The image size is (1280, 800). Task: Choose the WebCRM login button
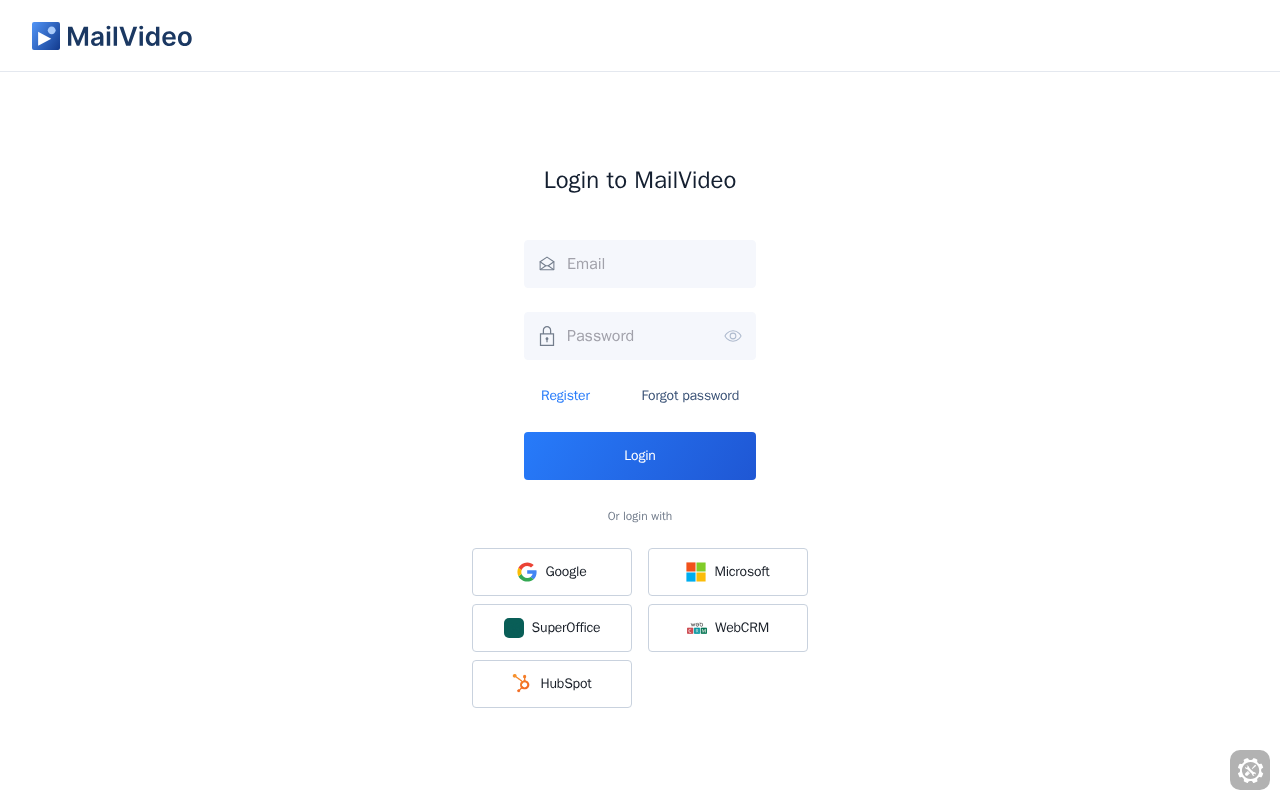pyautogui.click(x=728, y=628)
